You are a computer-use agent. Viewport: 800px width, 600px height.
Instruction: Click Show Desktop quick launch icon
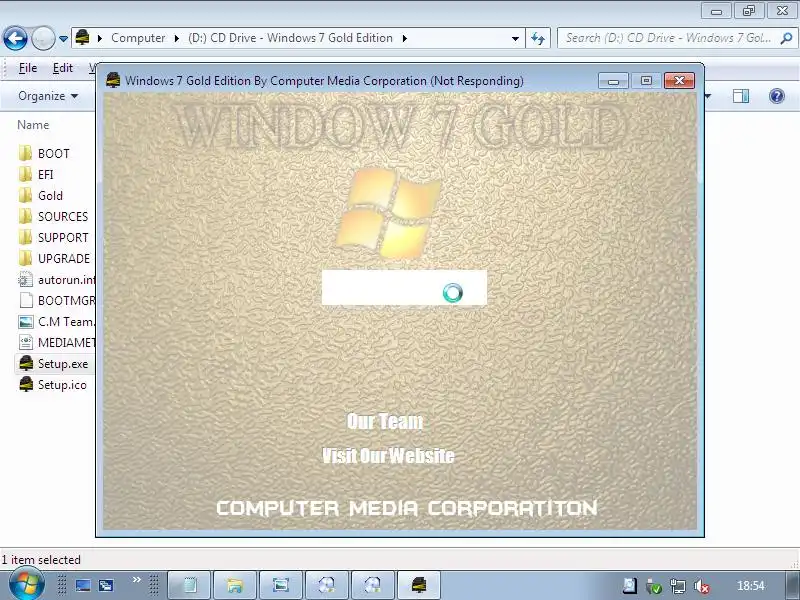[x=83, y=585]
